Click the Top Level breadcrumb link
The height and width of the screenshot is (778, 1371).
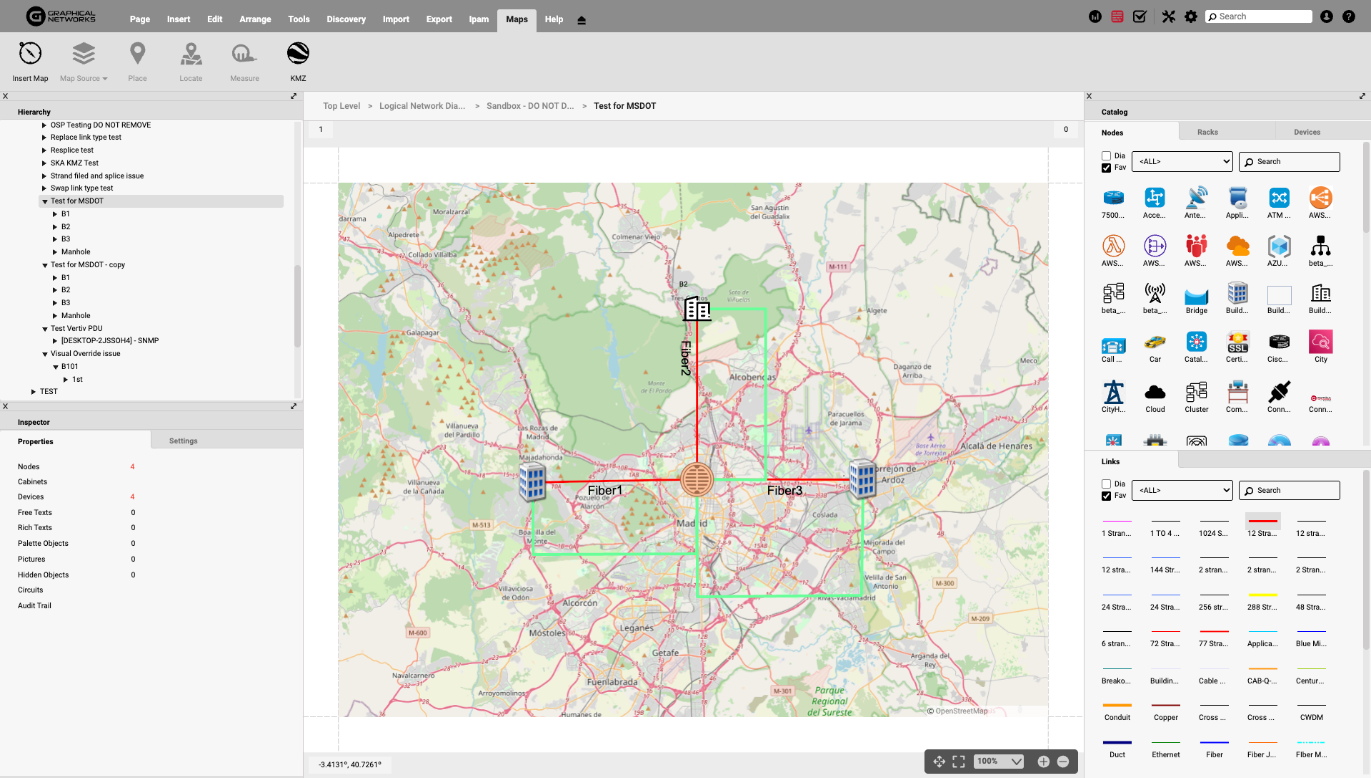(x=341, y=106)
